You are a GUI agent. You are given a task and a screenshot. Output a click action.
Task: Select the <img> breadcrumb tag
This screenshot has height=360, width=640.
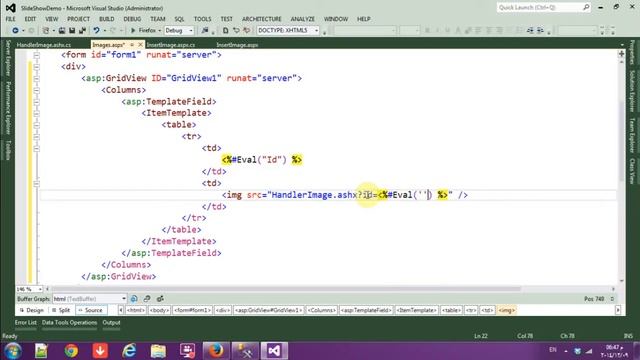pos(507,310)
